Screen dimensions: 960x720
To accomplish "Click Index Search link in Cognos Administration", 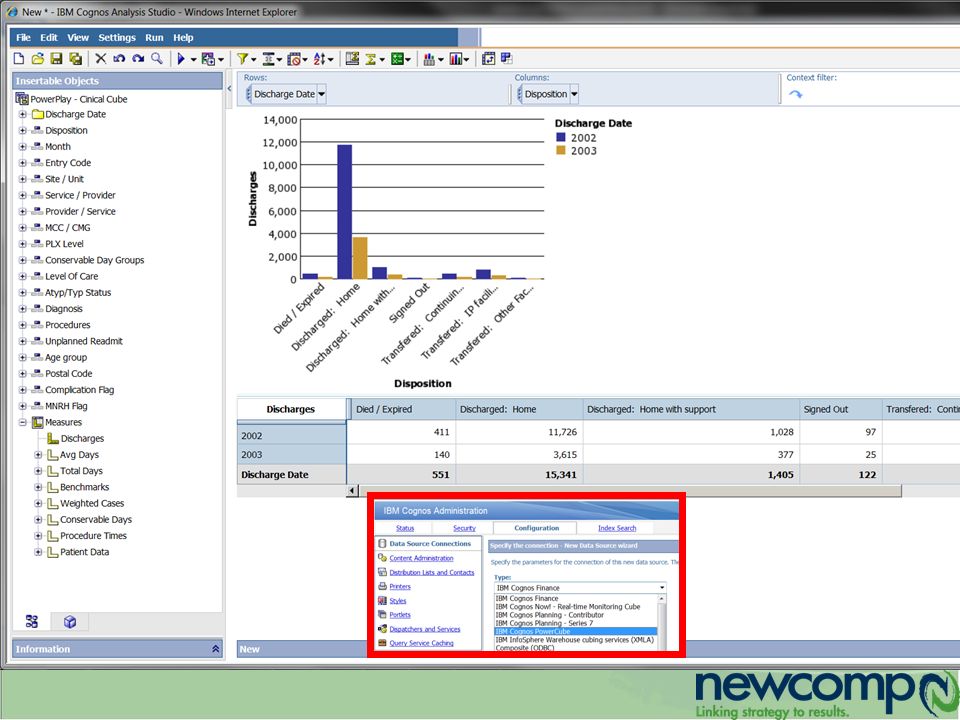I will point(617,528).
